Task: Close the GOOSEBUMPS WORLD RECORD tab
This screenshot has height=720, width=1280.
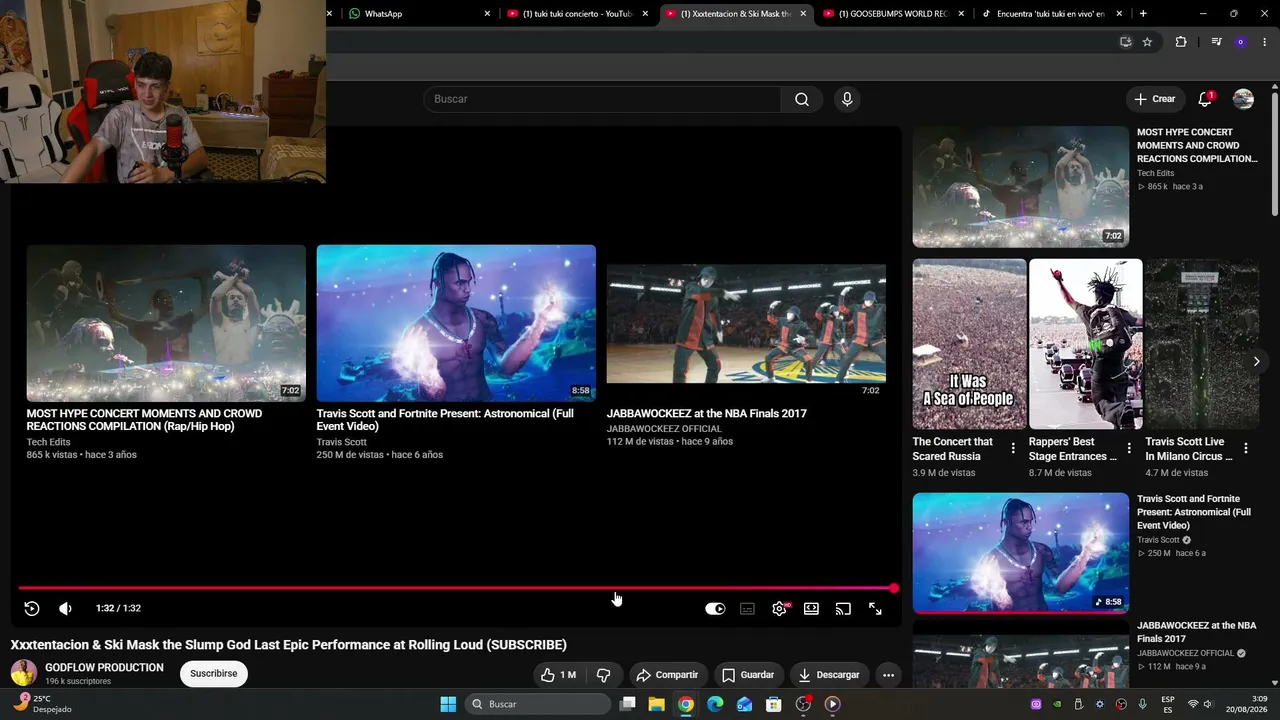Action: pos(961,14)
